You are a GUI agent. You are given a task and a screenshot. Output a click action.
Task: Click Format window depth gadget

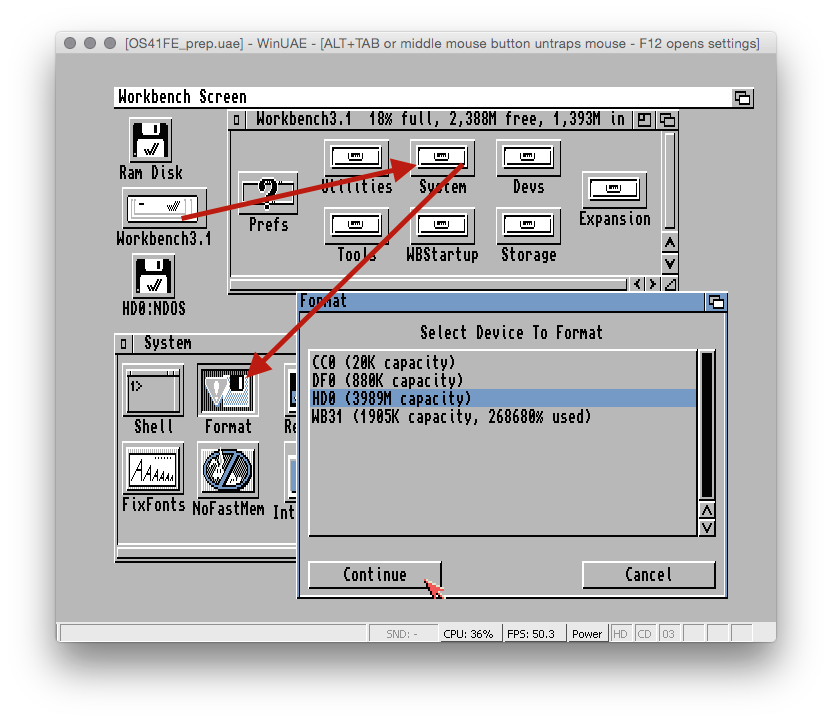coord(716,302)
